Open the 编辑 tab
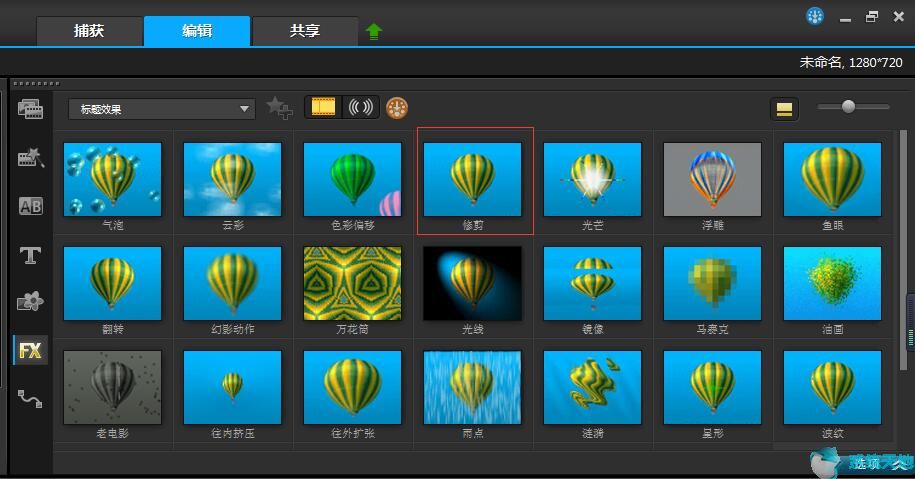 coord(197,31)
